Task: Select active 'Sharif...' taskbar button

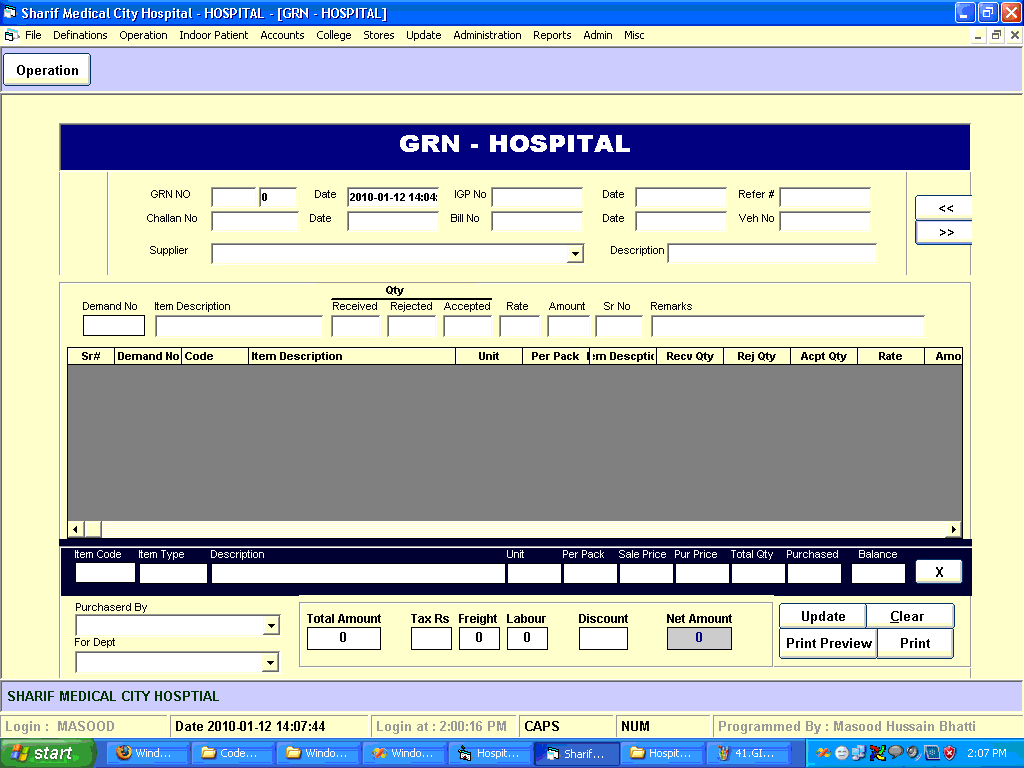Action: coord(575,753)
